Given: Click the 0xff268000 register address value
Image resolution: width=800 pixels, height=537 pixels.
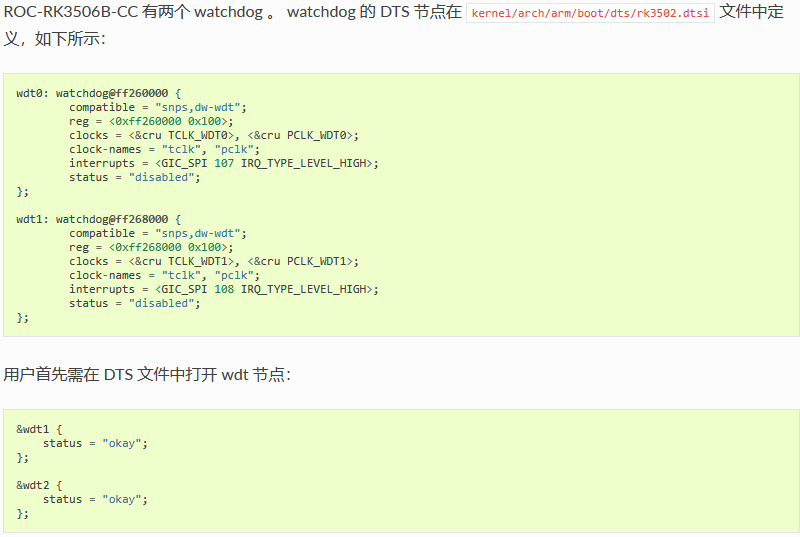Looking at the screenshot, I should click(148, 247).
